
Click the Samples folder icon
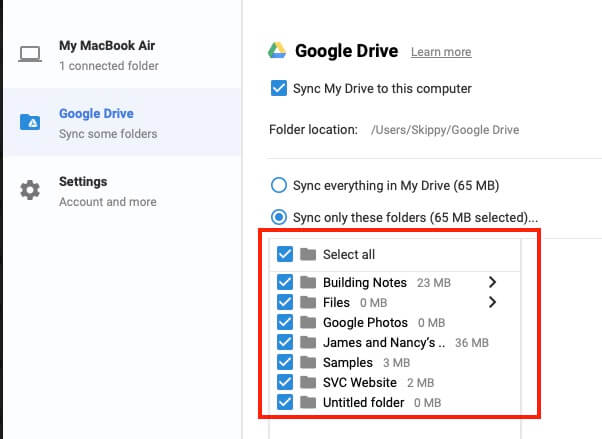[308, 362]
